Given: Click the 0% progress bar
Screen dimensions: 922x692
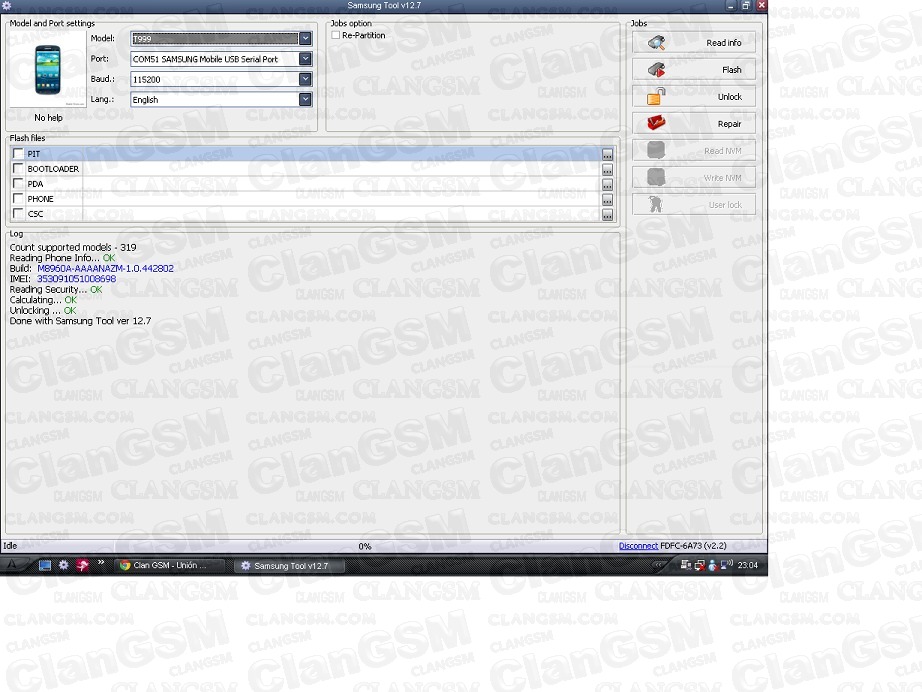Looking at the screenshot, I should tap(365, 546).
